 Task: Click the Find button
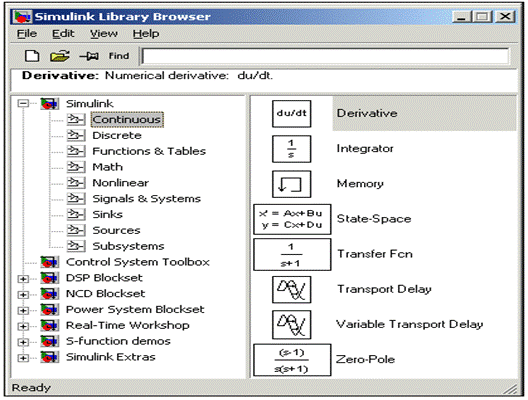[x=119, y=56]
